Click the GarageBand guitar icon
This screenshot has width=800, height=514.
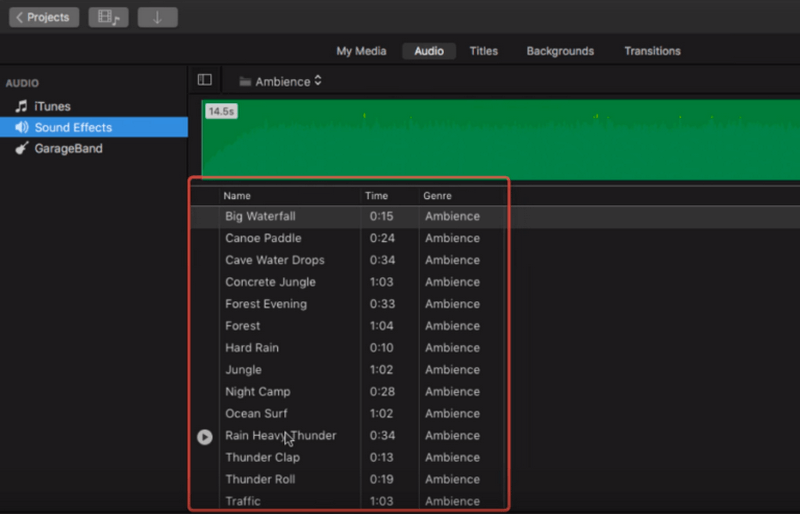click(x=21, y=149)
